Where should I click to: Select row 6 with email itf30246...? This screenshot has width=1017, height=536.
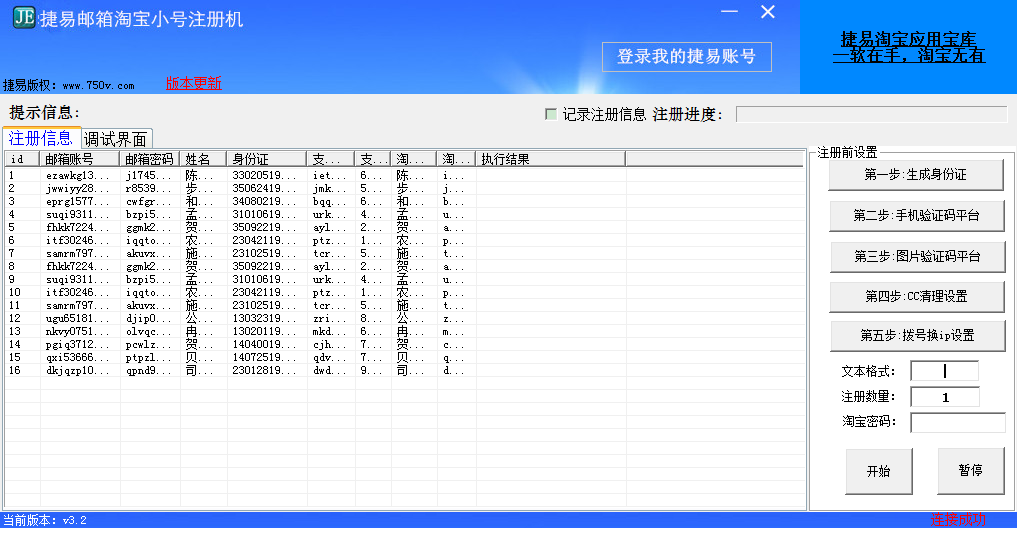(404, 240)
